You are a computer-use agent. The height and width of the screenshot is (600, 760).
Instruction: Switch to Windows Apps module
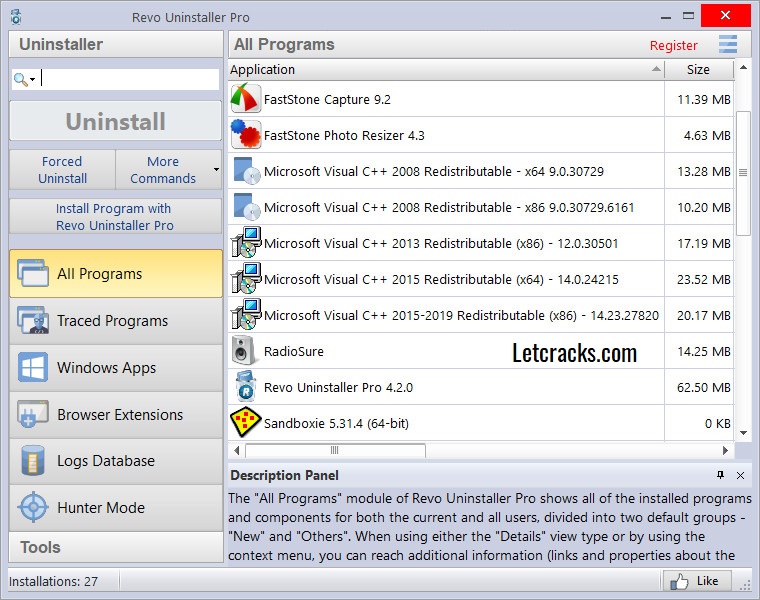(116, 367)
